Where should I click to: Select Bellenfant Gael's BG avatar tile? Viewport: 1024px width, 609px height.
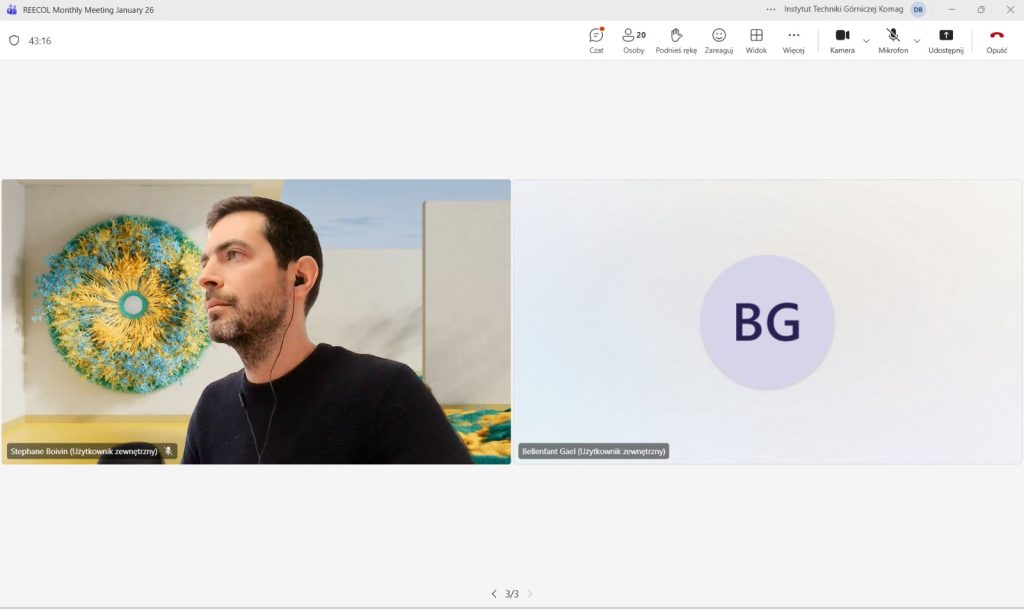(x=767, y=321)
